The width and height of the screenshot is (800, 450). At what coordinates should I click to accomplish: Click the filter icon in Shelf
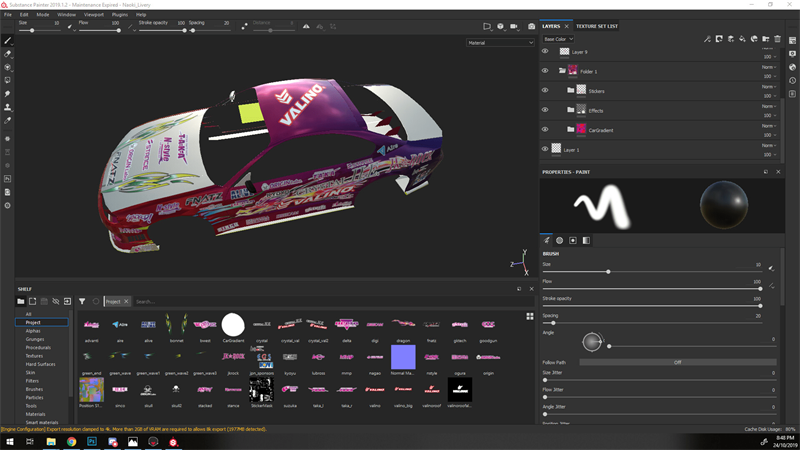[82, 301]
